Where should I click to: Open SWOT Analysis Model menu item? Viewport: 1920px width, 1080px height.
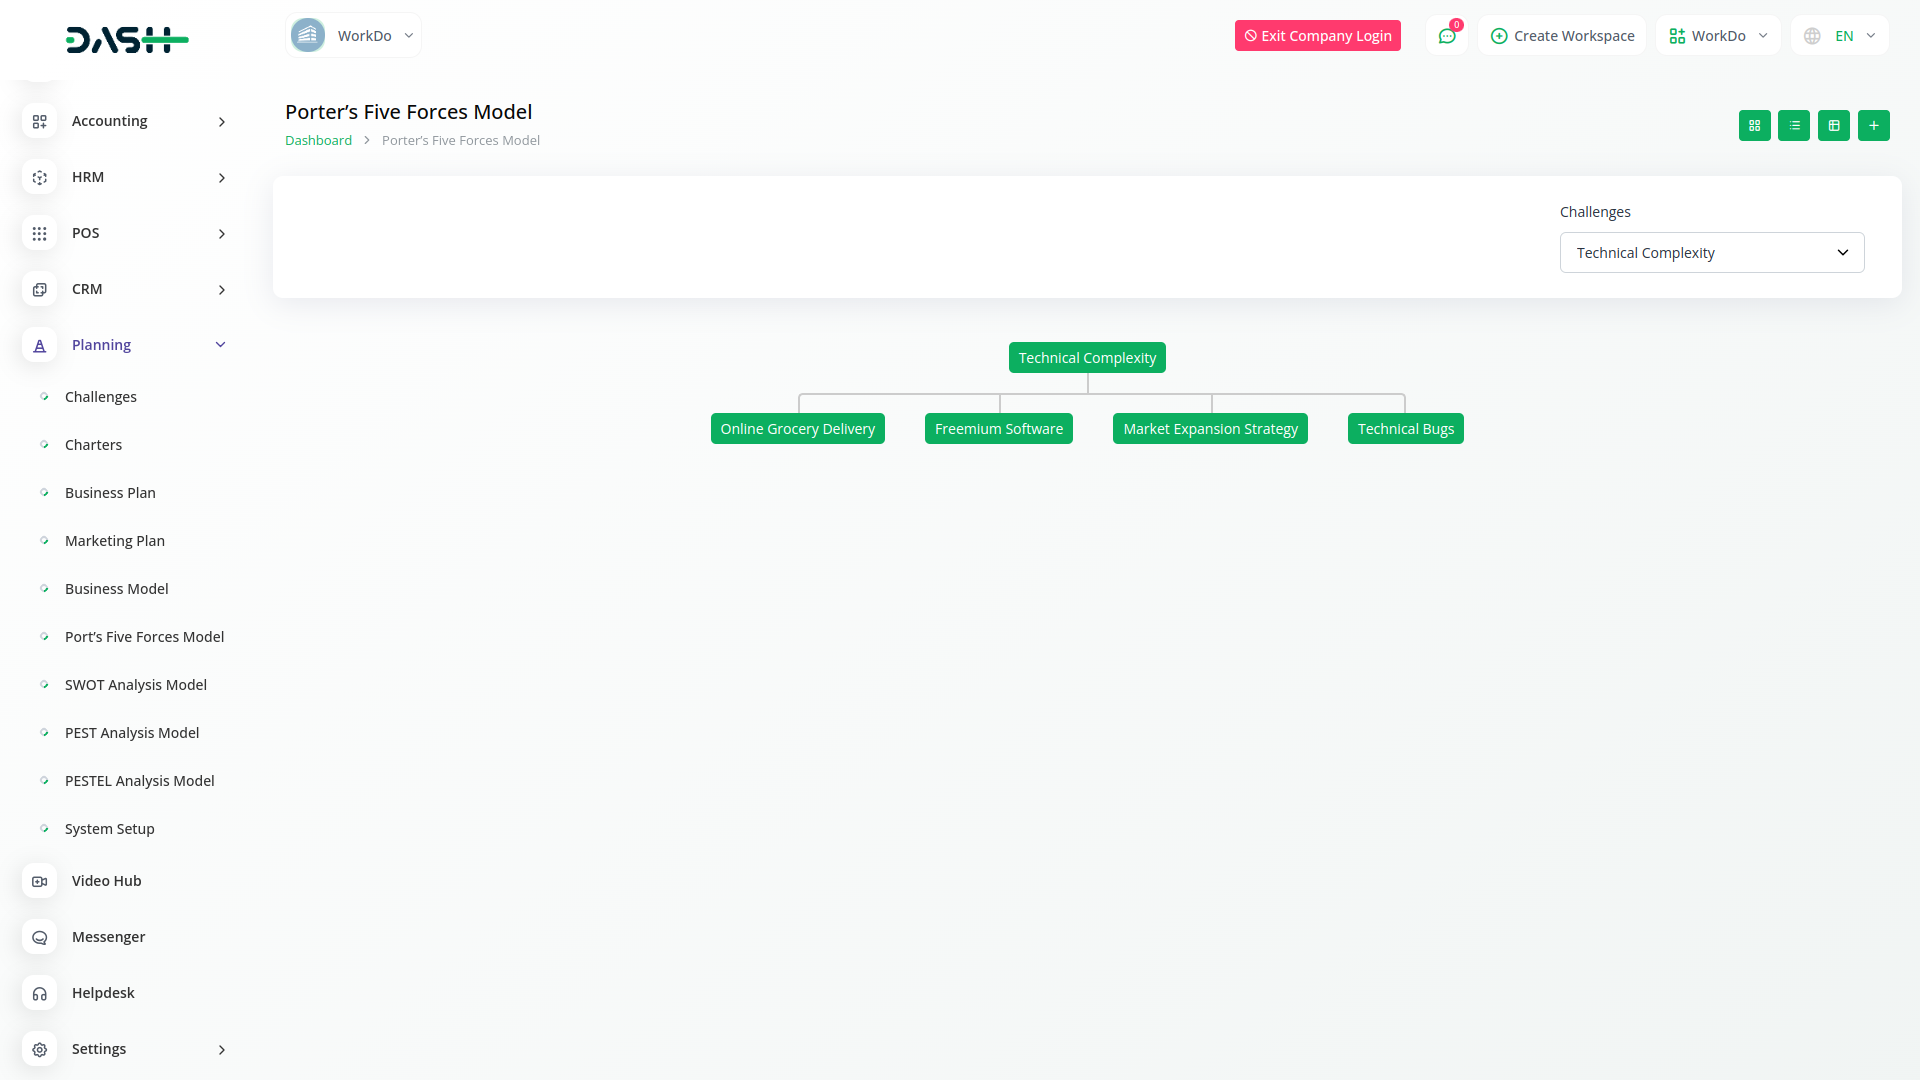pos(135,685)
